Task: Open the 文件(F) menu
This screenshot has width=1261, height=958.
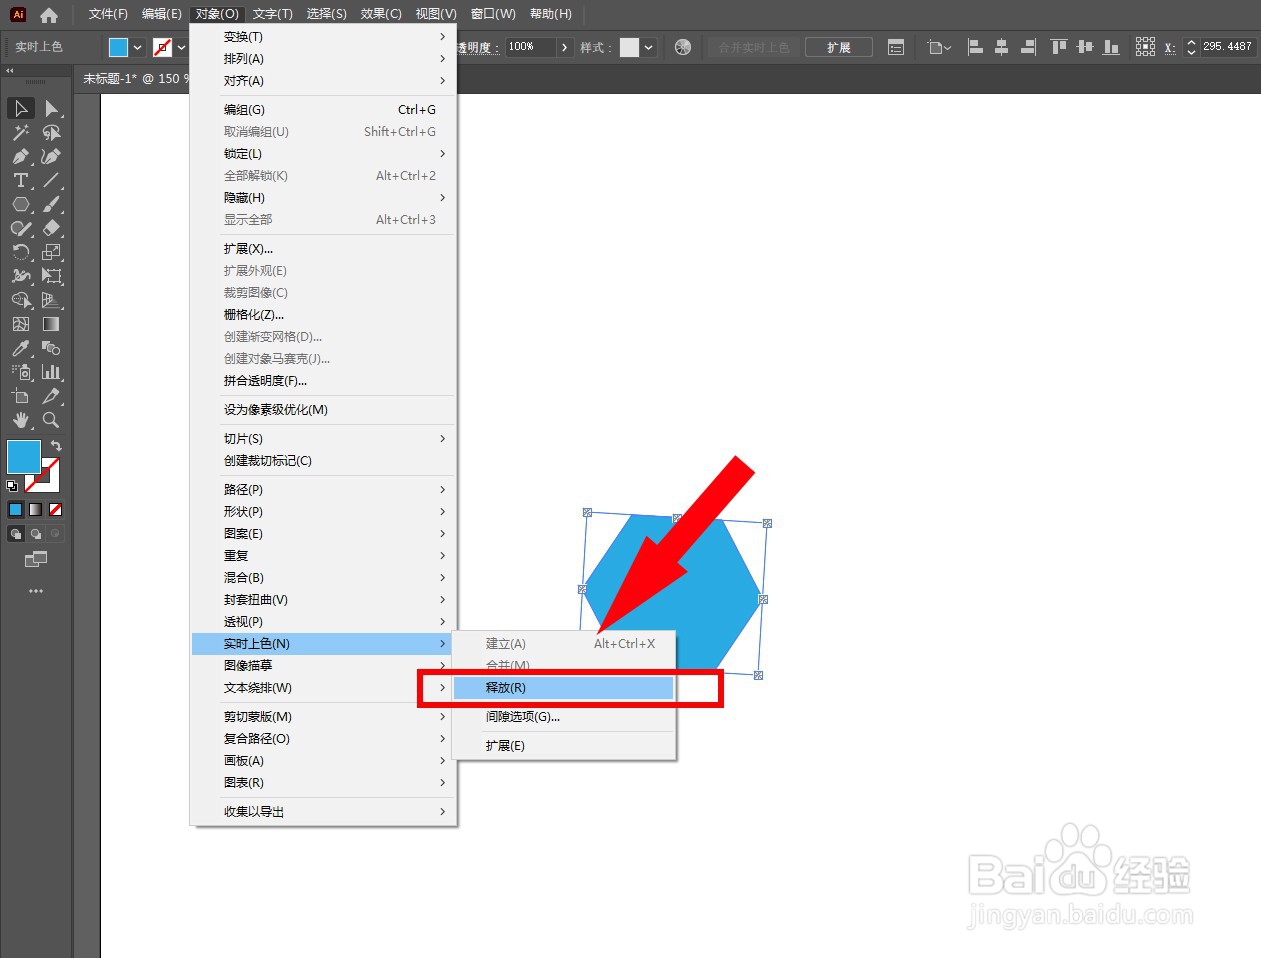Action: coord(108,14)
